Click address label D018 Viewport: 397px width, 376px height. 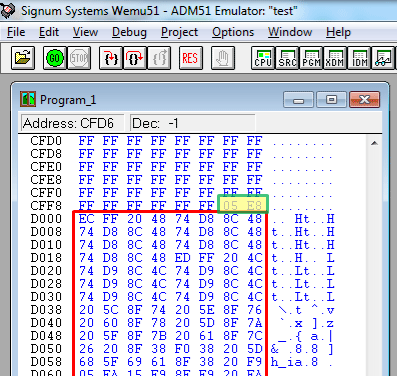(x=46, y=258)
